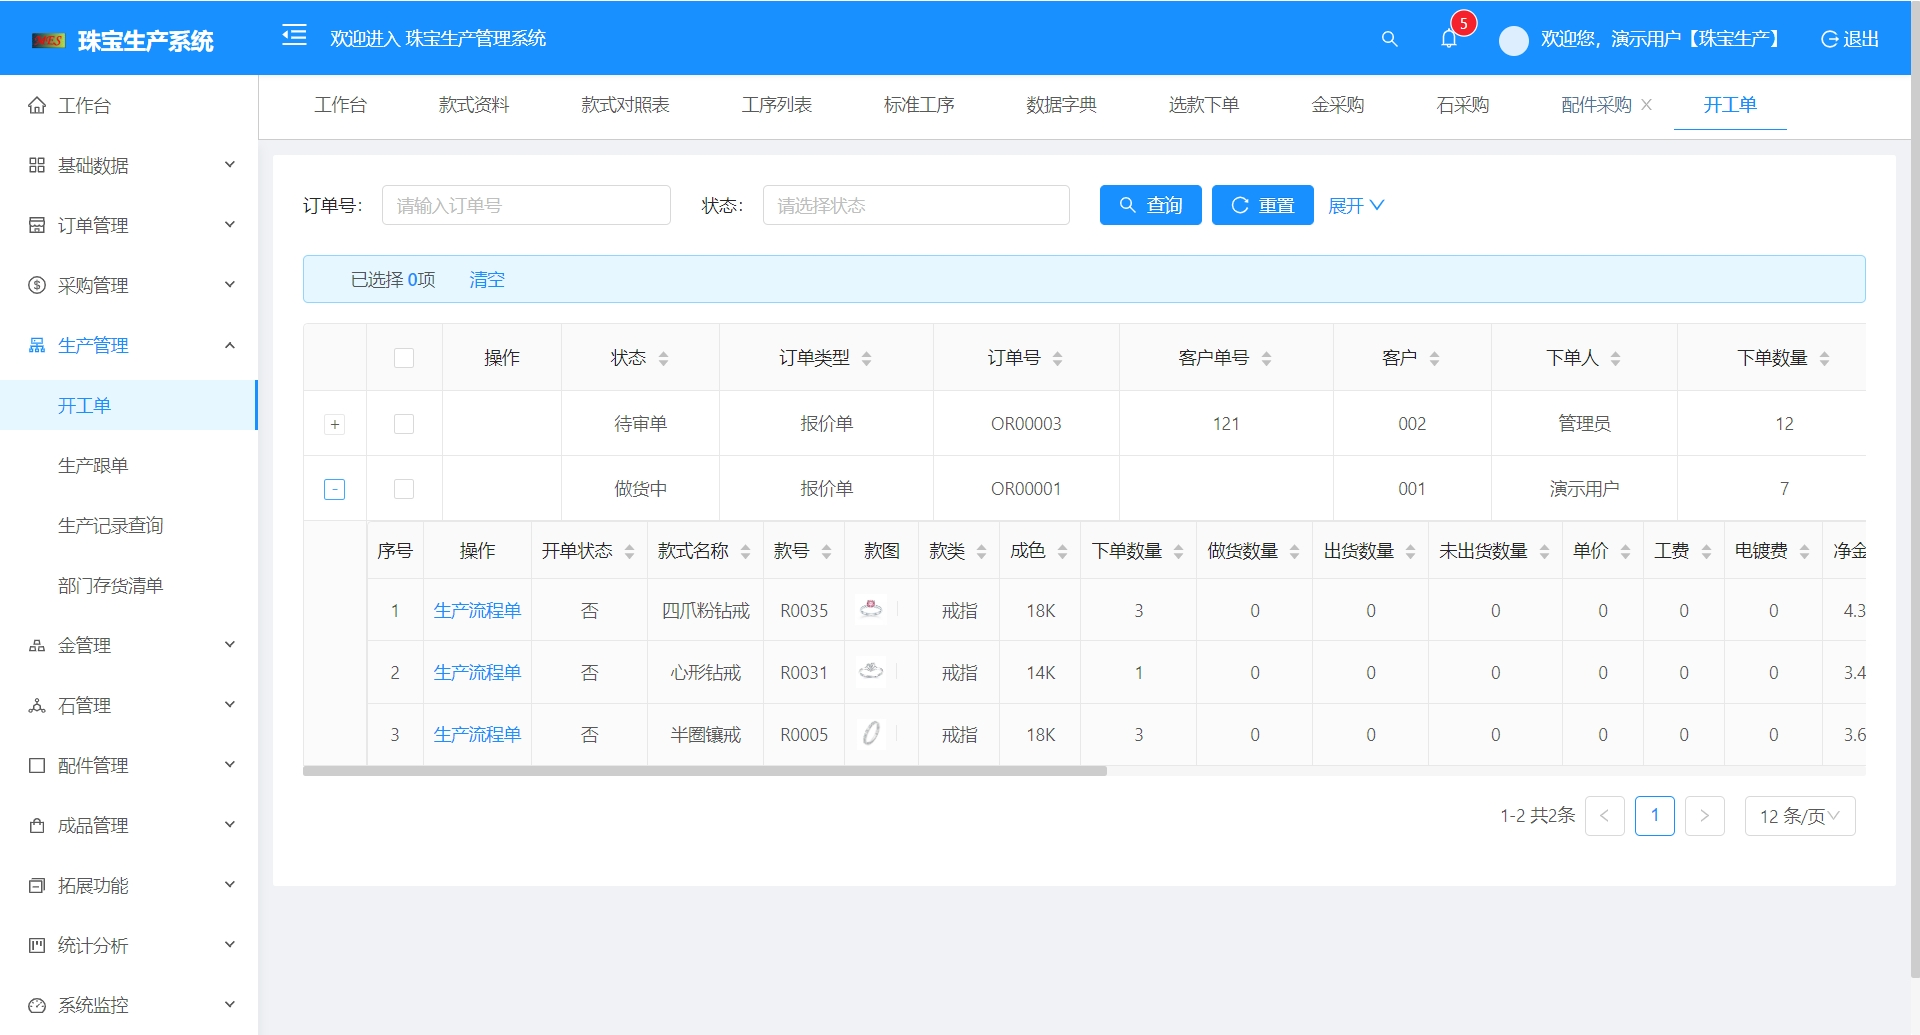1920x1035 pixels.
Task: Open the global search magnifier
Action: 1389,39
